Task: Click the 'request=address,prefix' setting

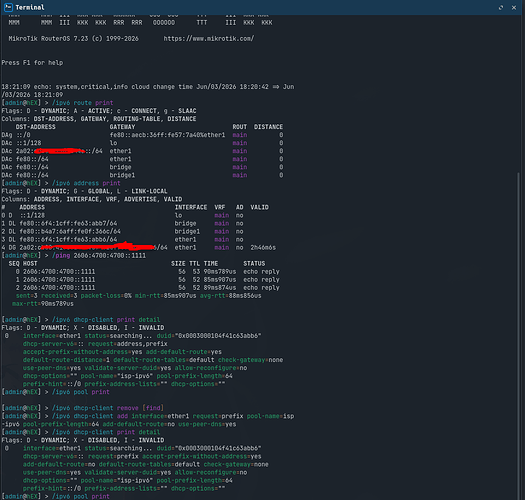Action: pos(128,344)
